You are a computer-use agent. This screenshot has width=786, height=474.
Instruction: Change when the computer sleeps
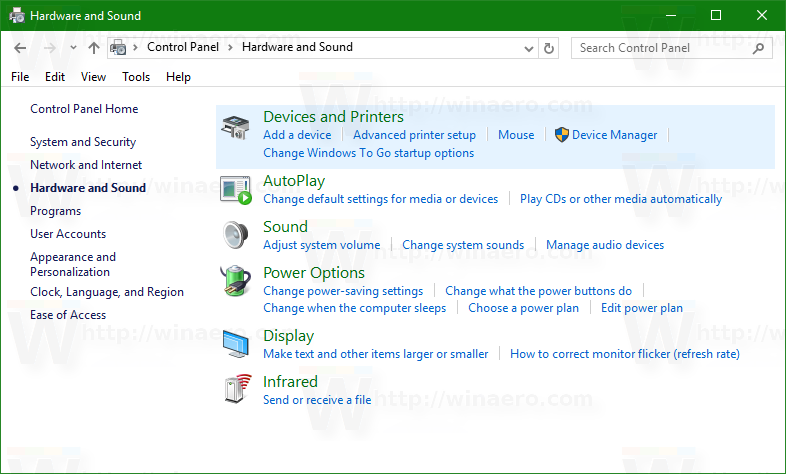tap(354, 308)
